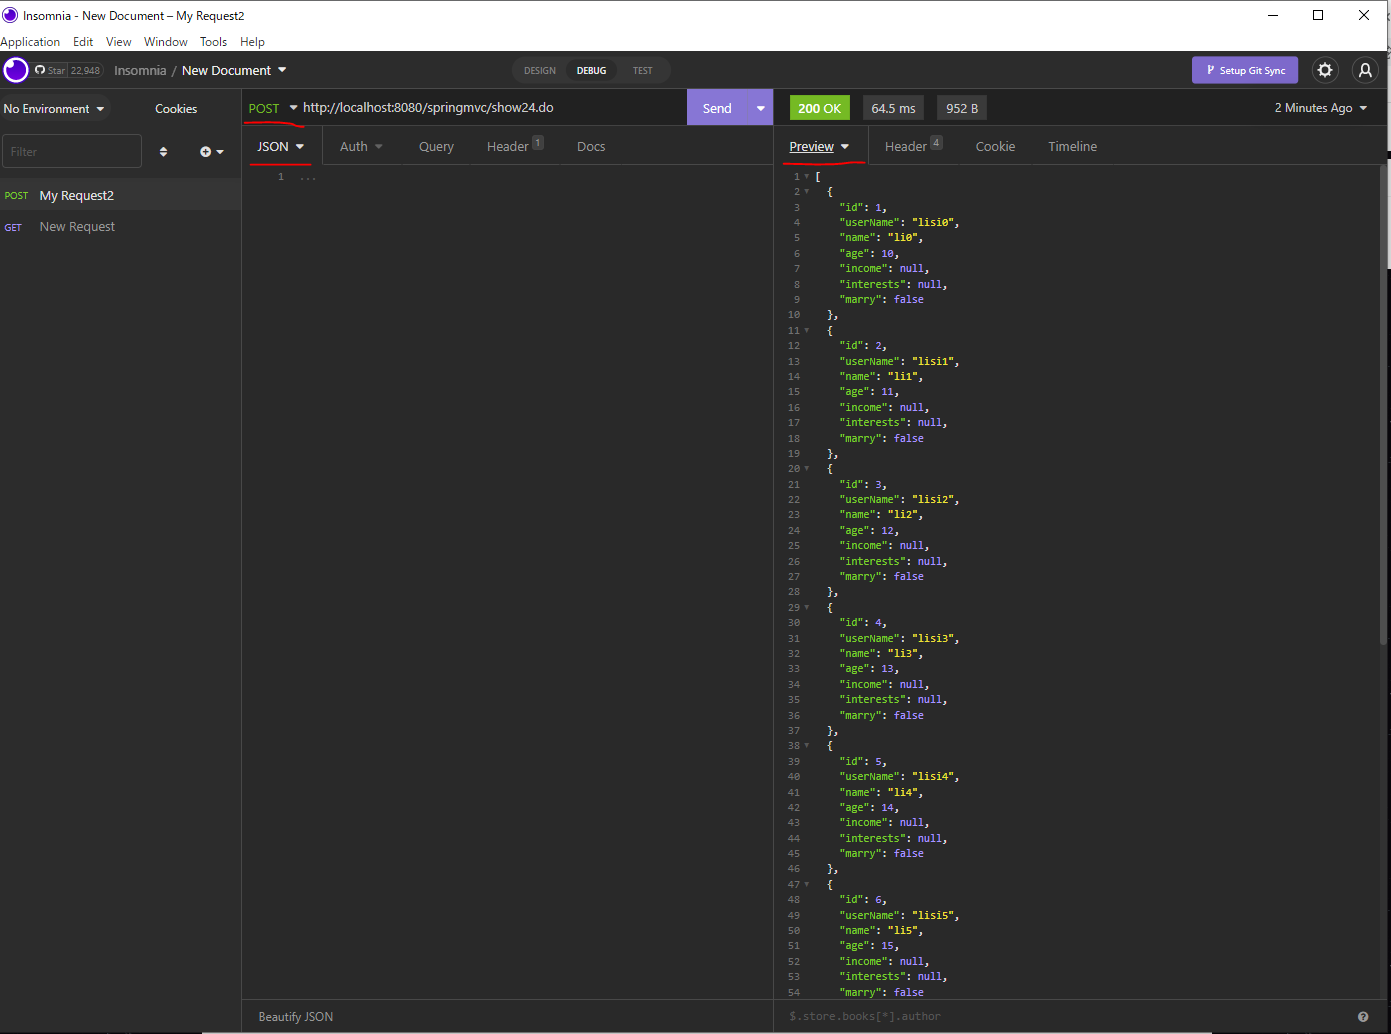Click the "li5" name value

click(902, 931)
